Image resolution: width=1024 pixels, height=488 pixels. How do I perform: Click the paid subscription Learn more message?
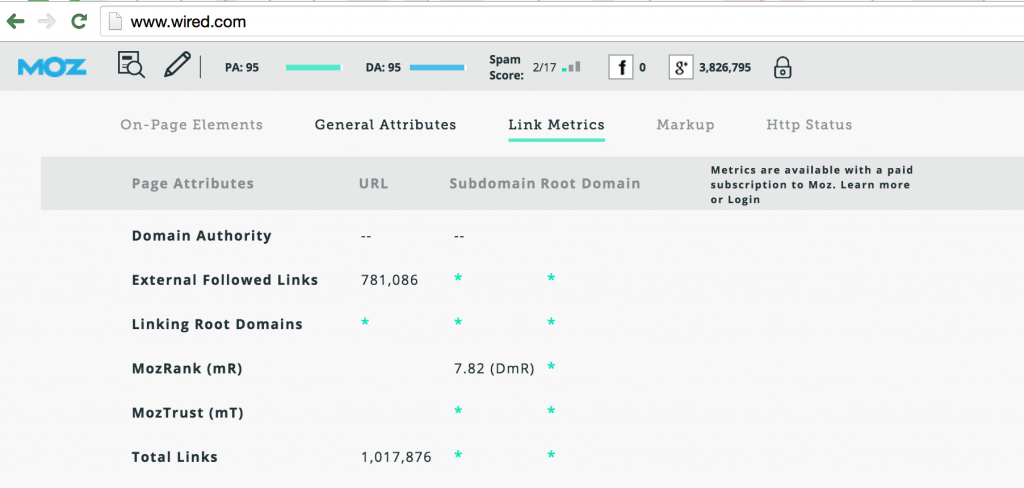point(810,185)
